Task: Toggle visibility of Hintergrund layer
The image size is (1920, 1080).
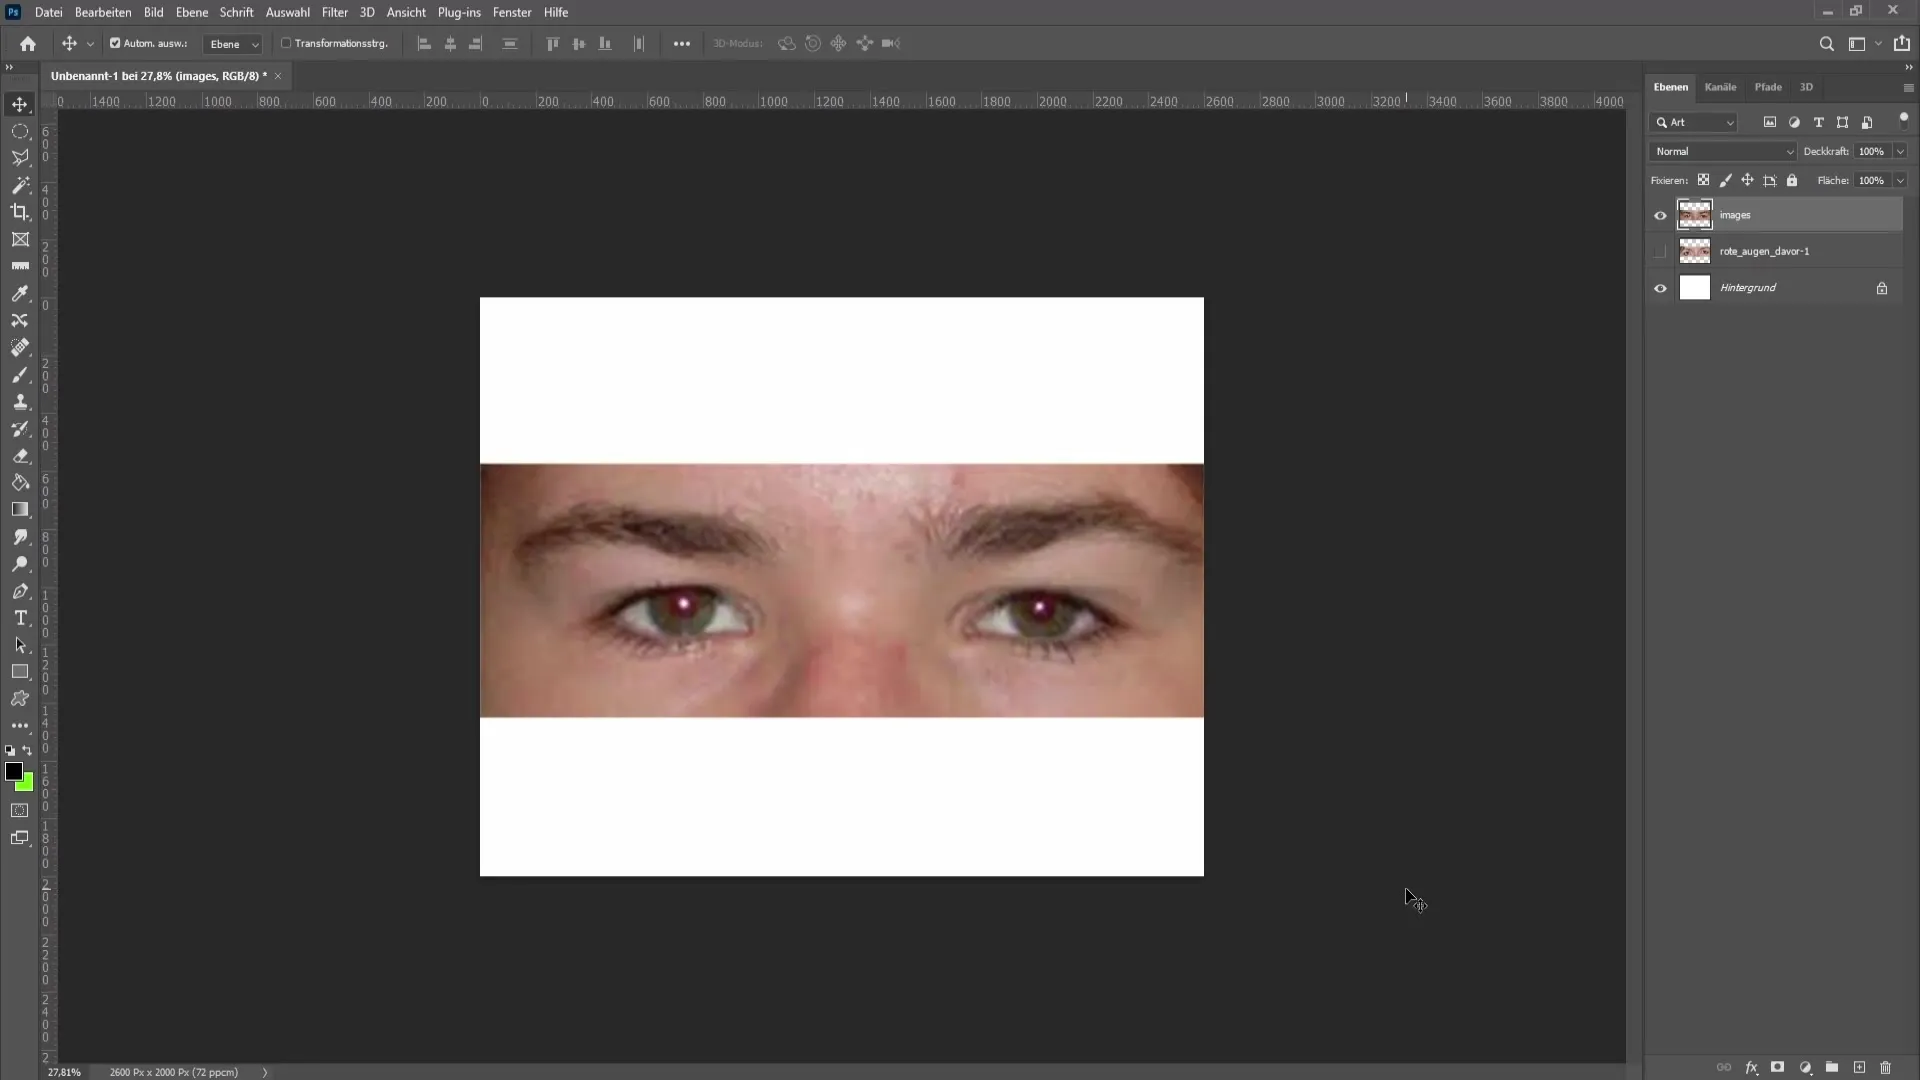Action: tap(1660, 287)
